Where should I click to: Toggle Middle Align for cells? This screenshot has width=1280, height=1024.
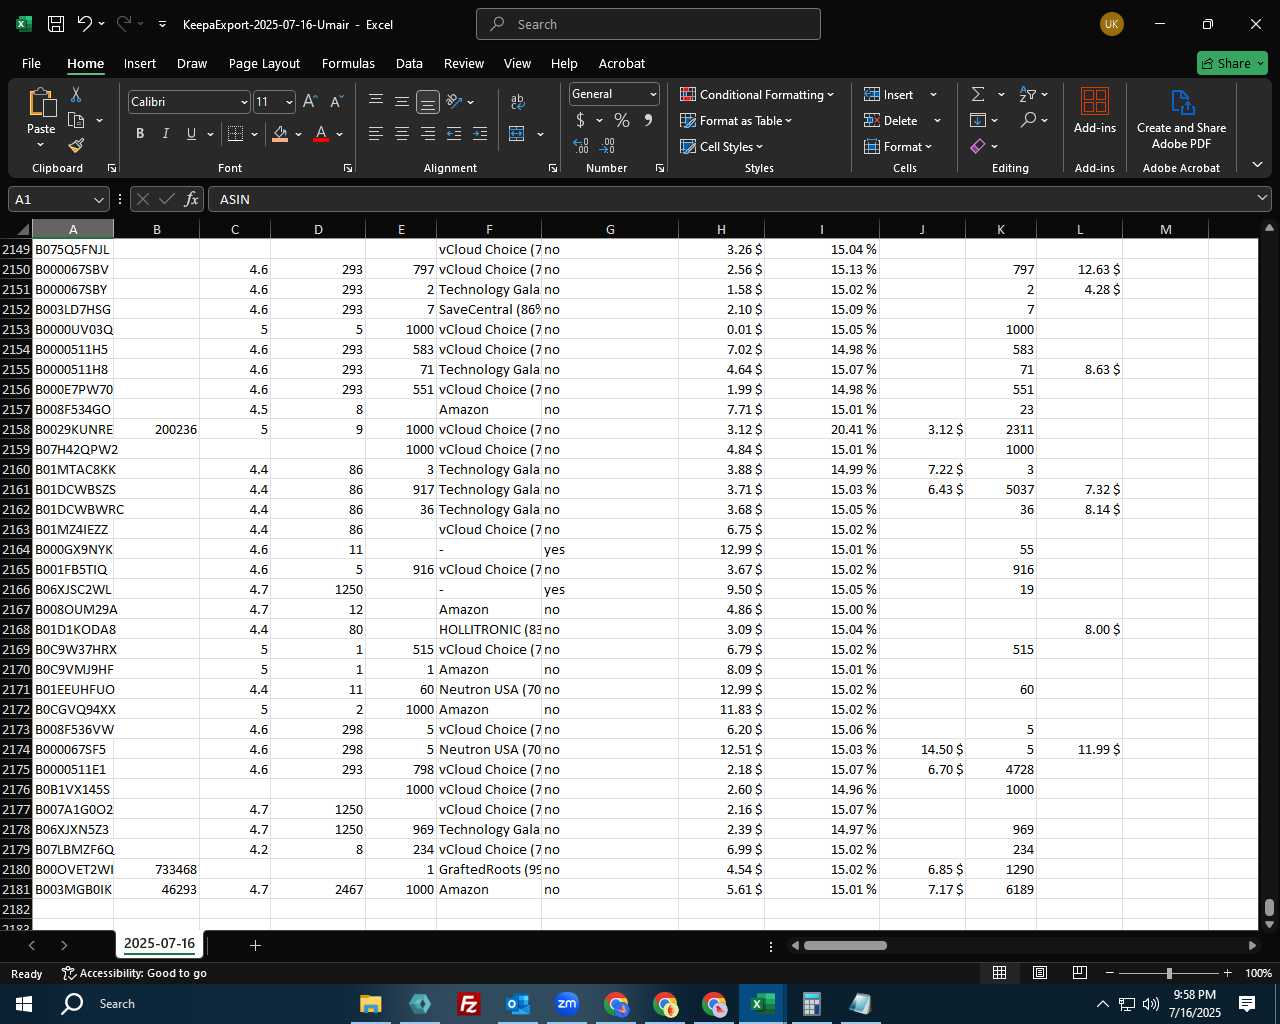point(402,102)
